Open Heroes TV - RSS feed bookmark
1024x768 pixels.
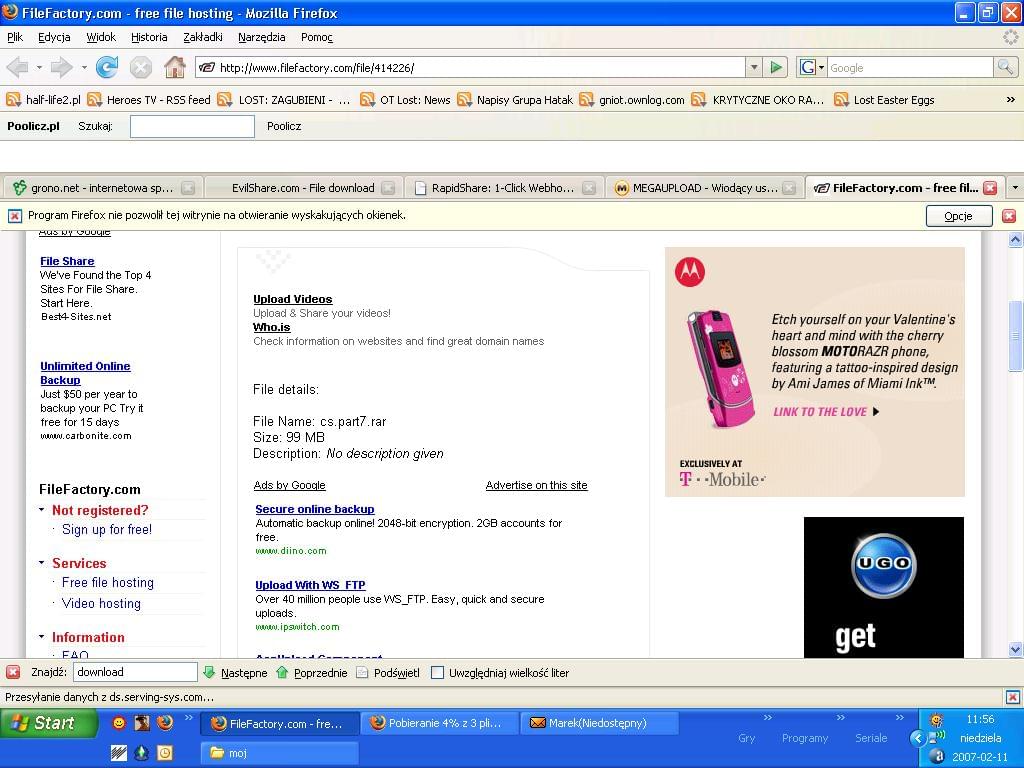coord(149,100)
